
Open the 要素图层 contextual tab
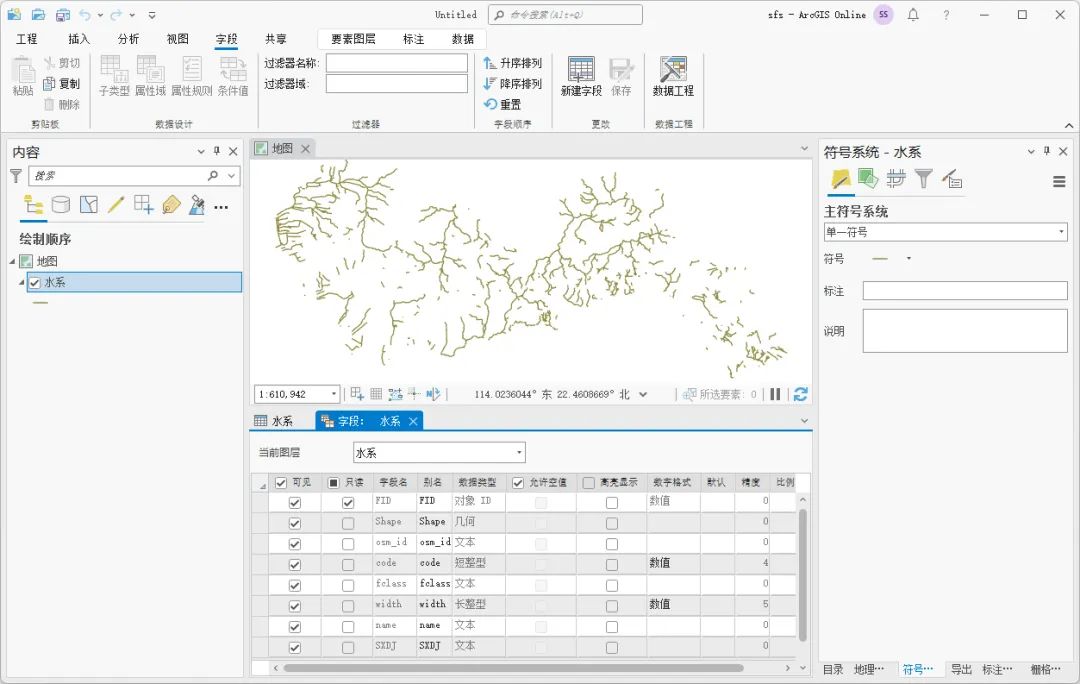pos(353,39)
